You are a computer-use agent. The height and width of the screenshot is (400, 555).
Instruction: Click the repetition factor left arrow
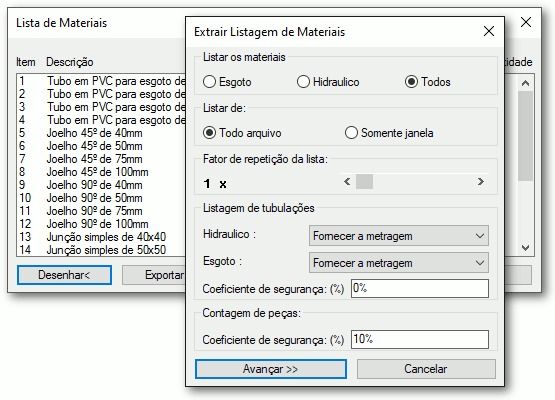point(347,182)
